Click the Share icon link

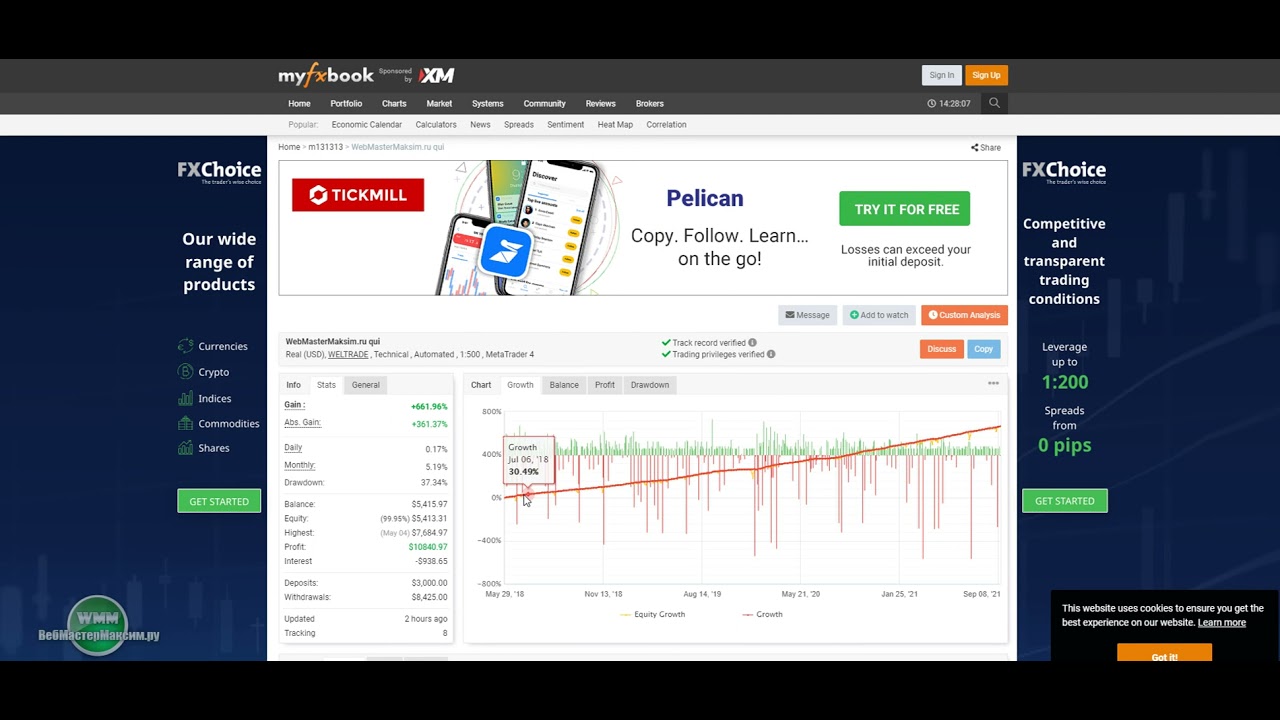point(985,147)
